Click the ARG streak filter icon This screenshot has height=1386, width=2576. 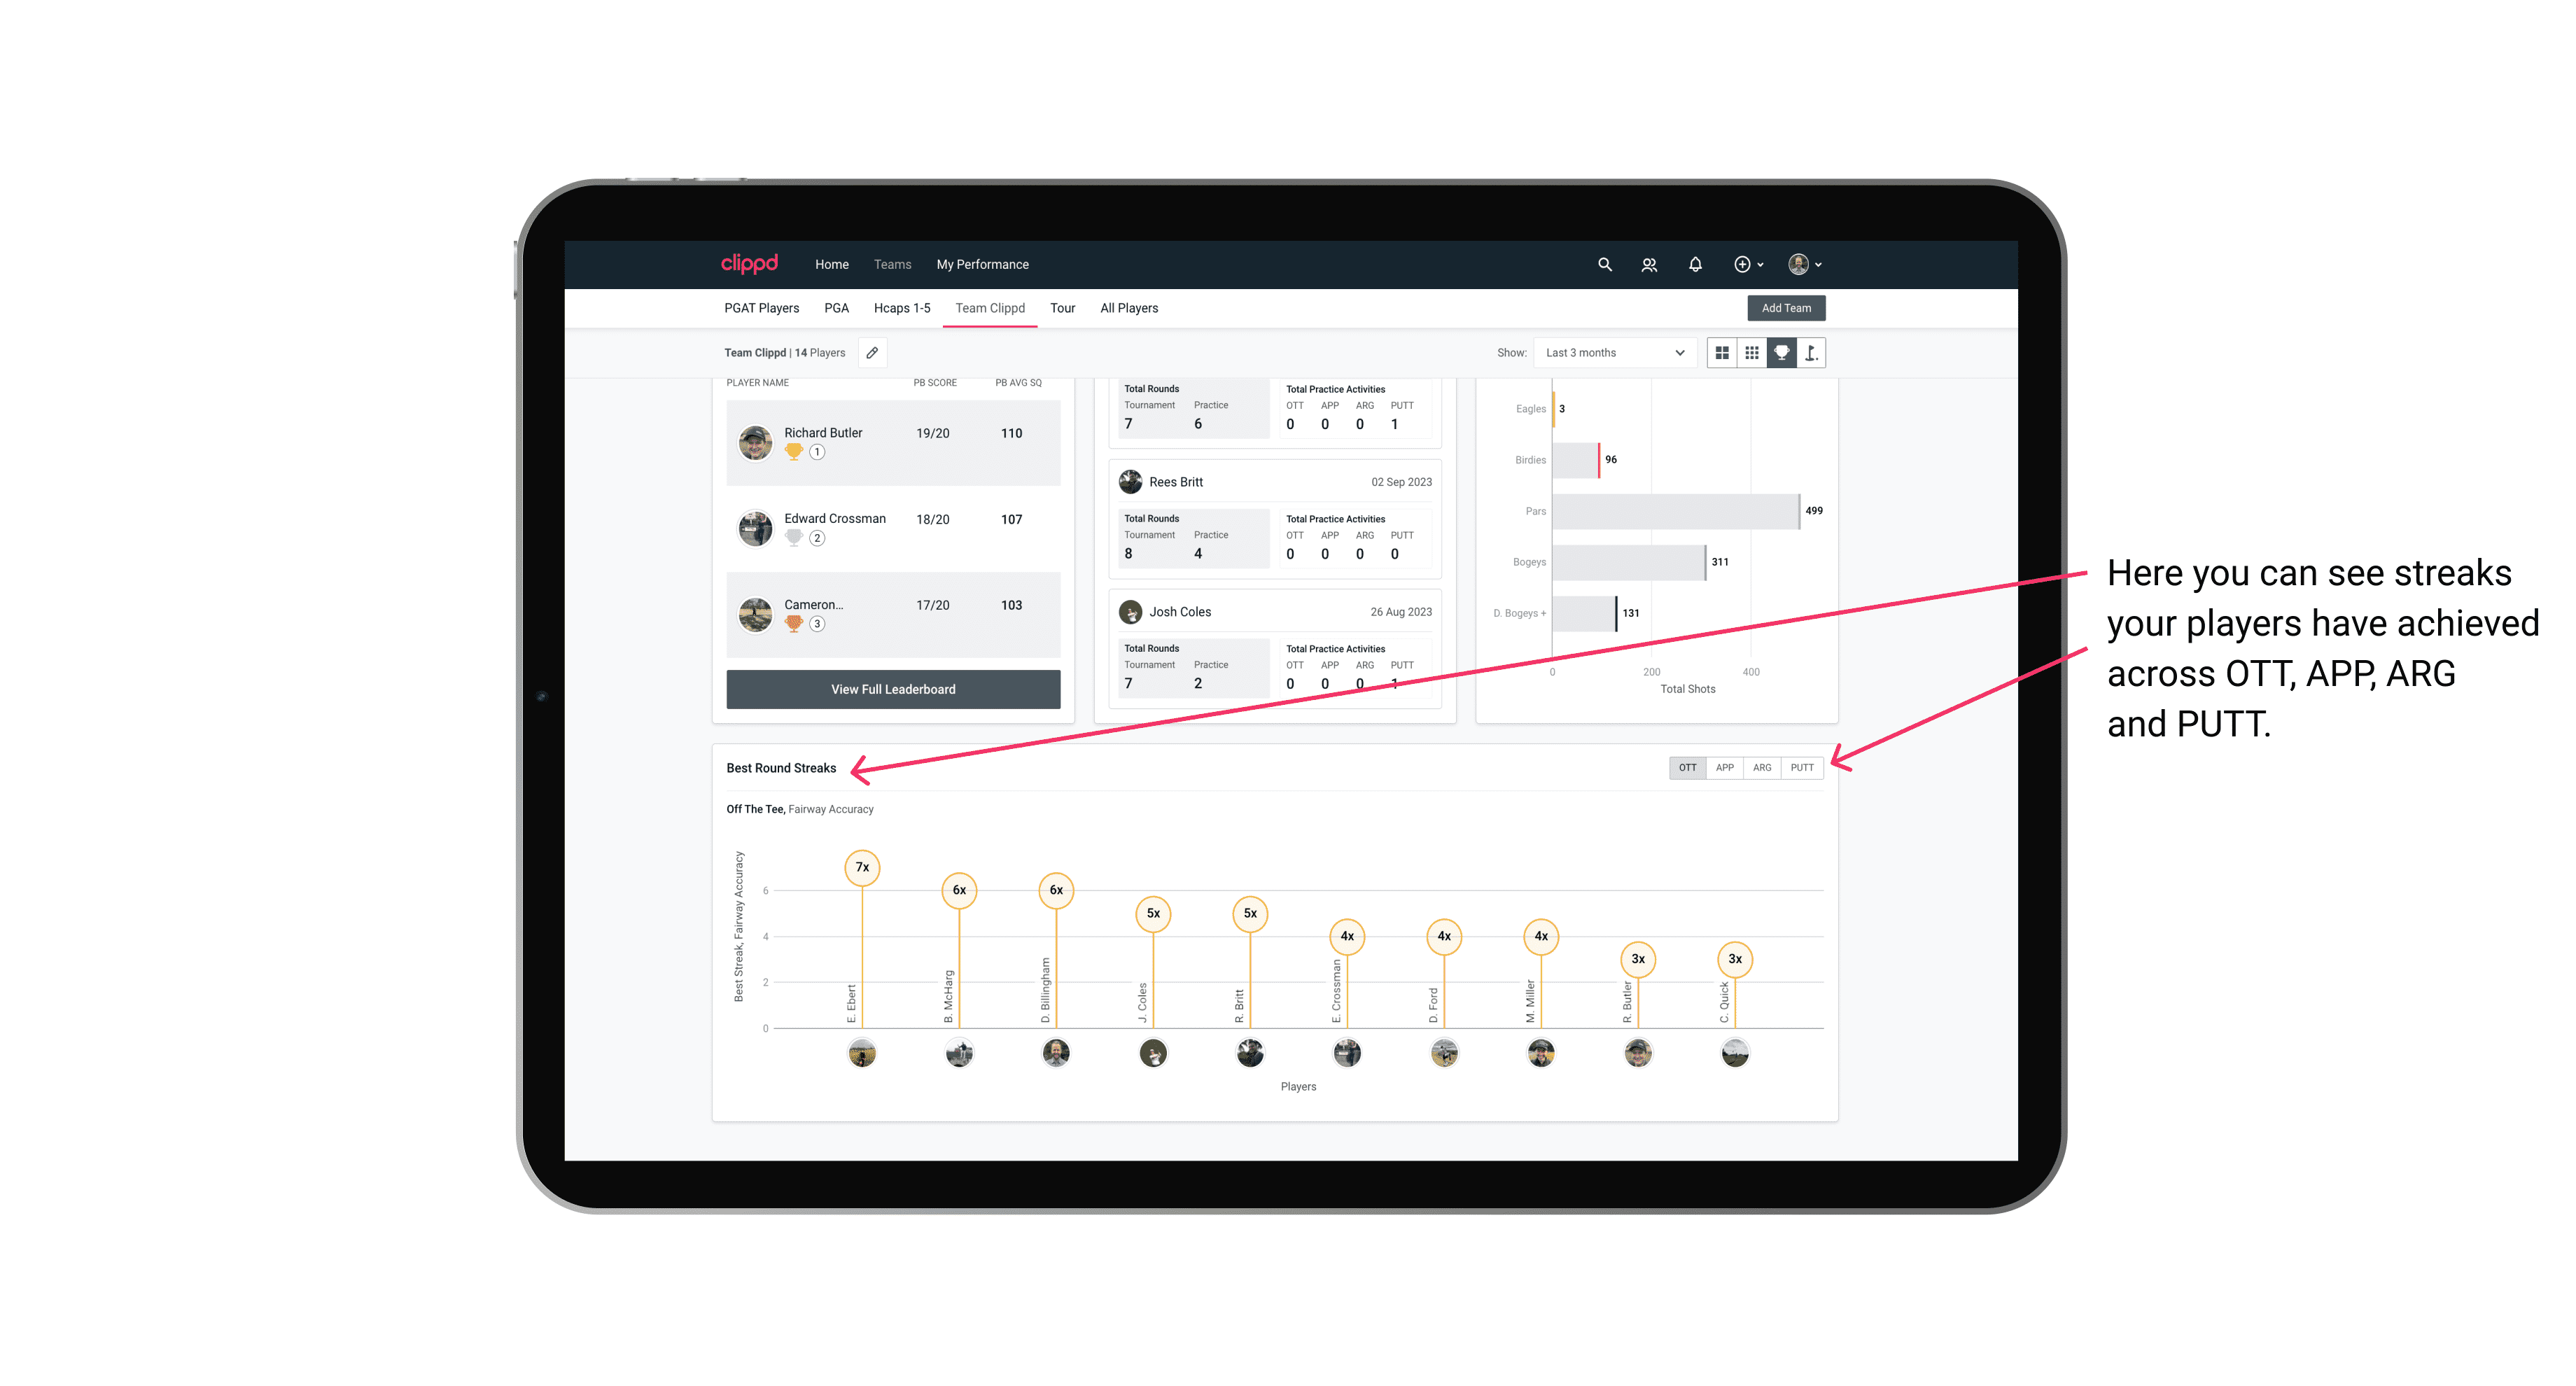pos(1763,766)
